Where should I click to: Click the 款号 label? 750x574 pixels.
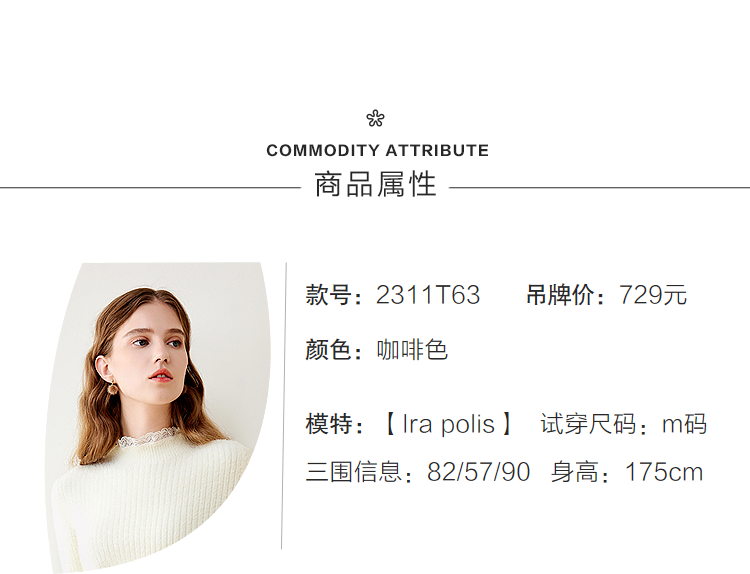(x=329, y=296)
